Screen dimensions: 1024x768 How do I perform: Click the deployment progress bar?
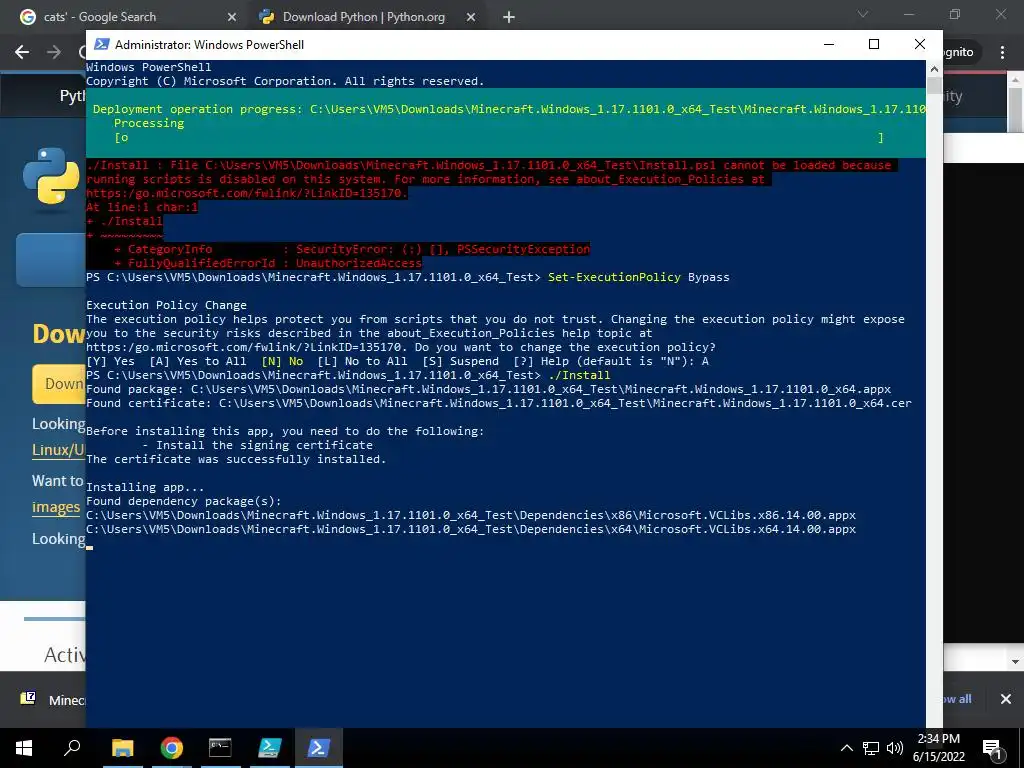coord(499,137)
